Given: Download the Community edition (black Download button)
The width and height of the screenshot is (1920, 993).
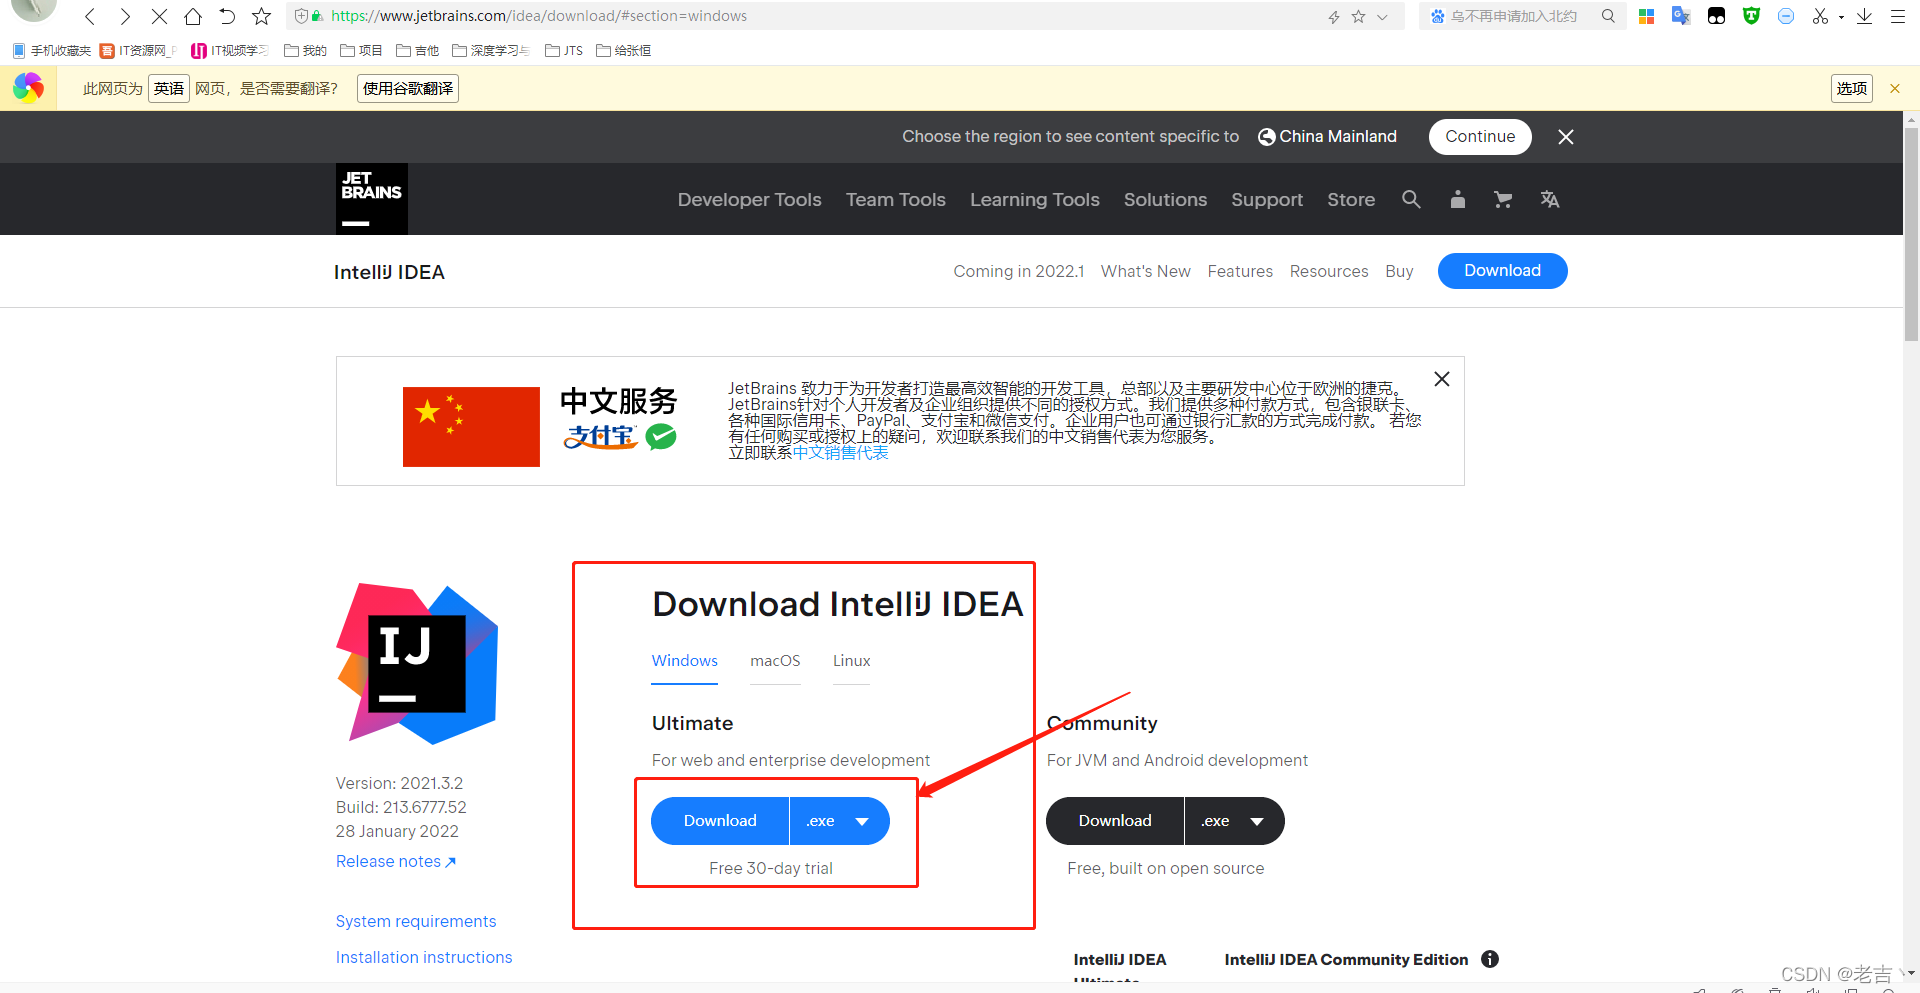Looking at the screenshot, I should coord(1115,821).
